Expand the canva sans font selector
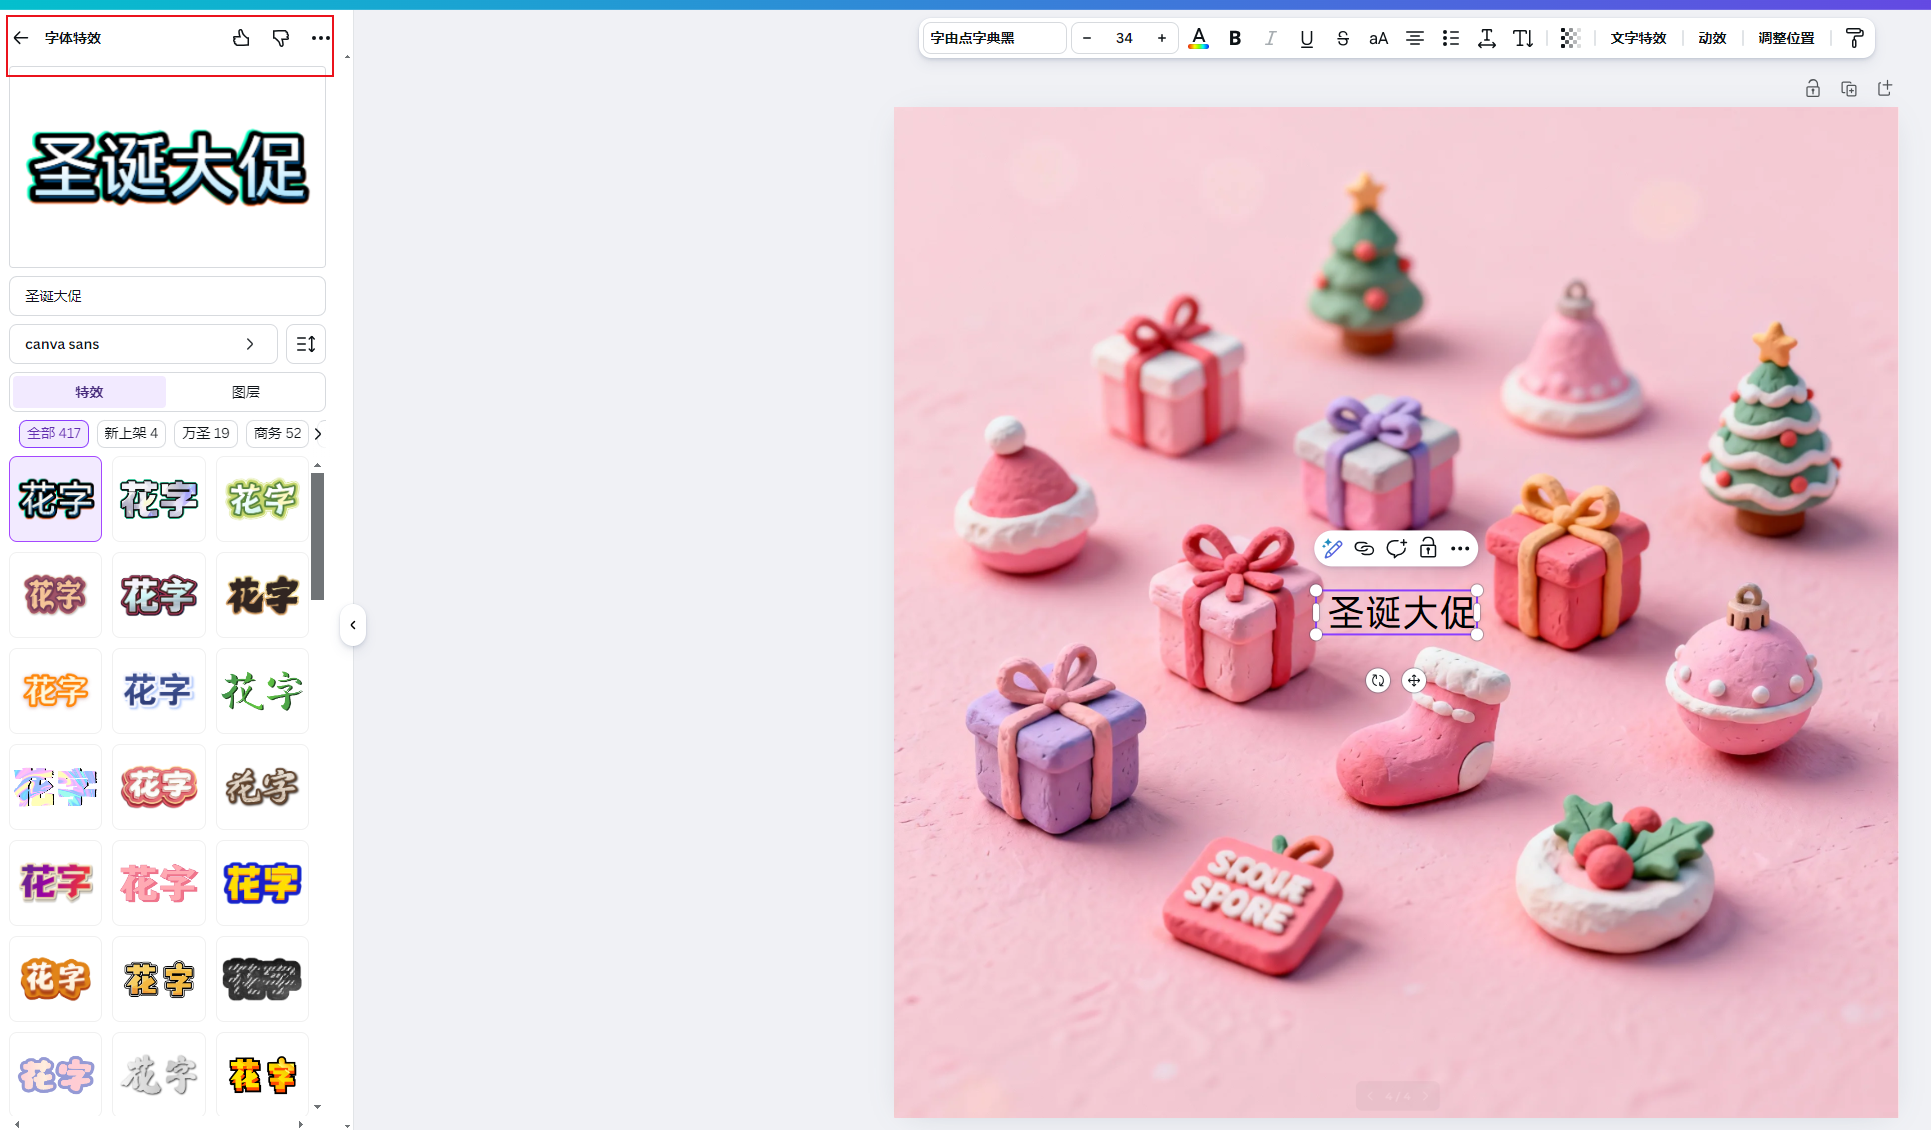The width and height of the screenshot is (1931, 1130). pyautogui.click(x=143, y=344)
